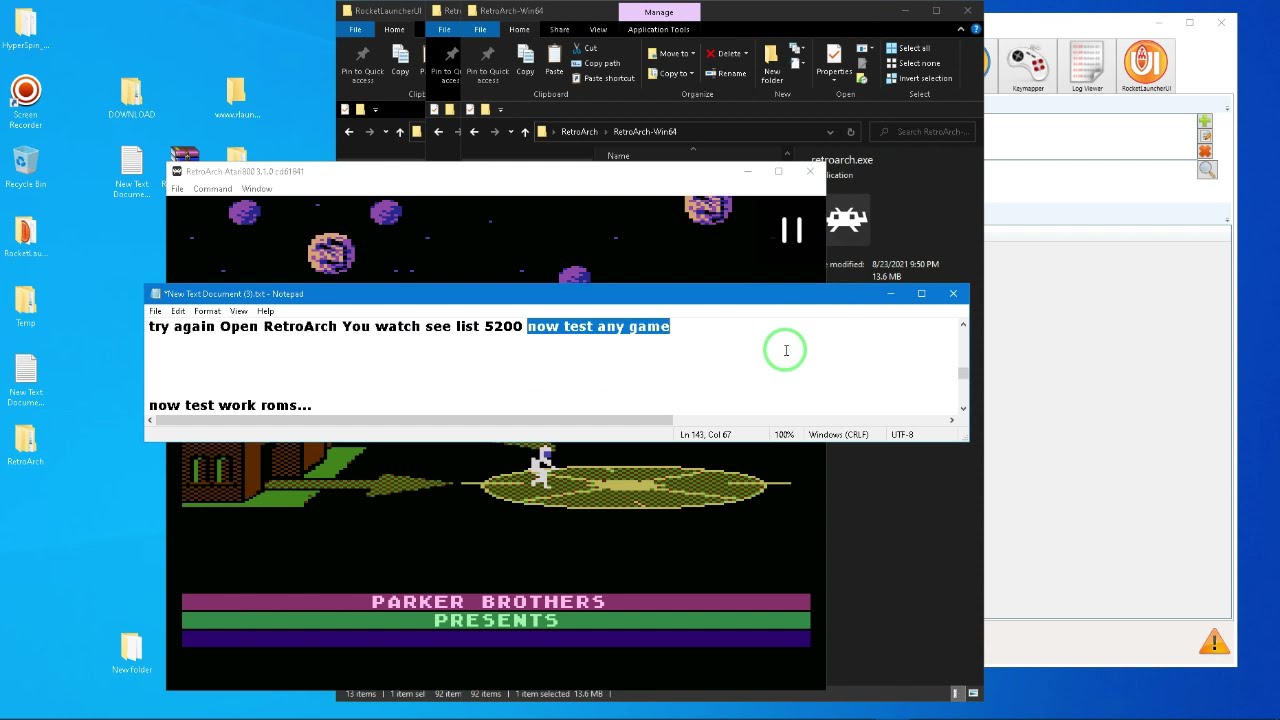Image resolution: width=1280 pixels, height=720 pixels.
Task: Click the '100%' zoom in Notepad status bar
Action: click(x=784, y=434)
